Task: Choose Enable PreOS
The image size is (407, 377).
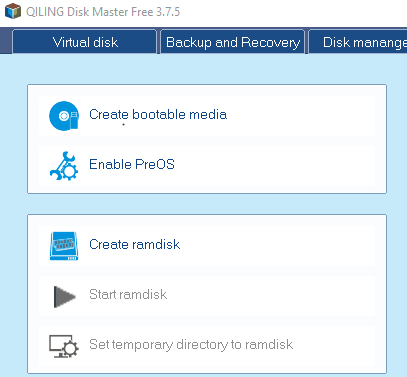Action: tap(207, 166)
